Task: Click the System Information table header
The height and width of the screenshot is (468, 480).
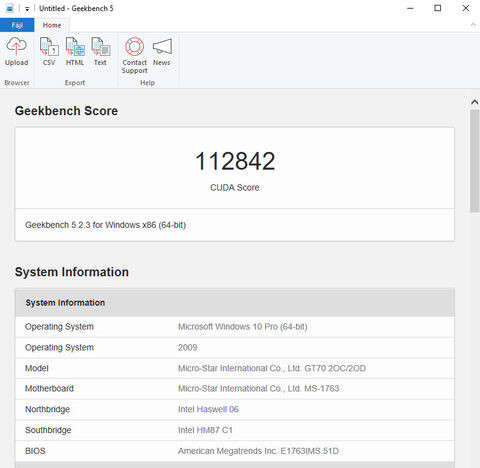Action: pos(235,303)
